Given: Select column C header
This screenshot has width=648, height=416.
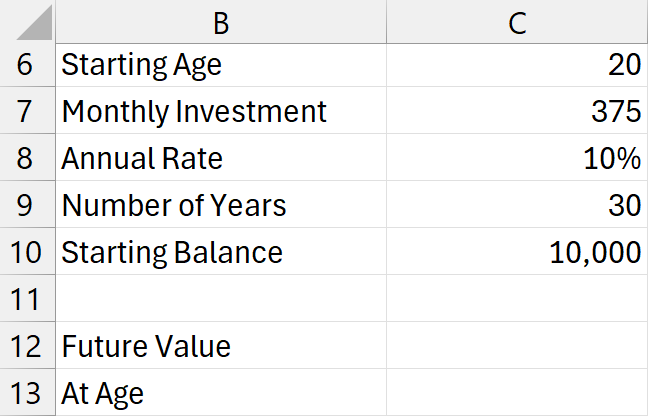Looking at the screenshot, I should (517, 22).
